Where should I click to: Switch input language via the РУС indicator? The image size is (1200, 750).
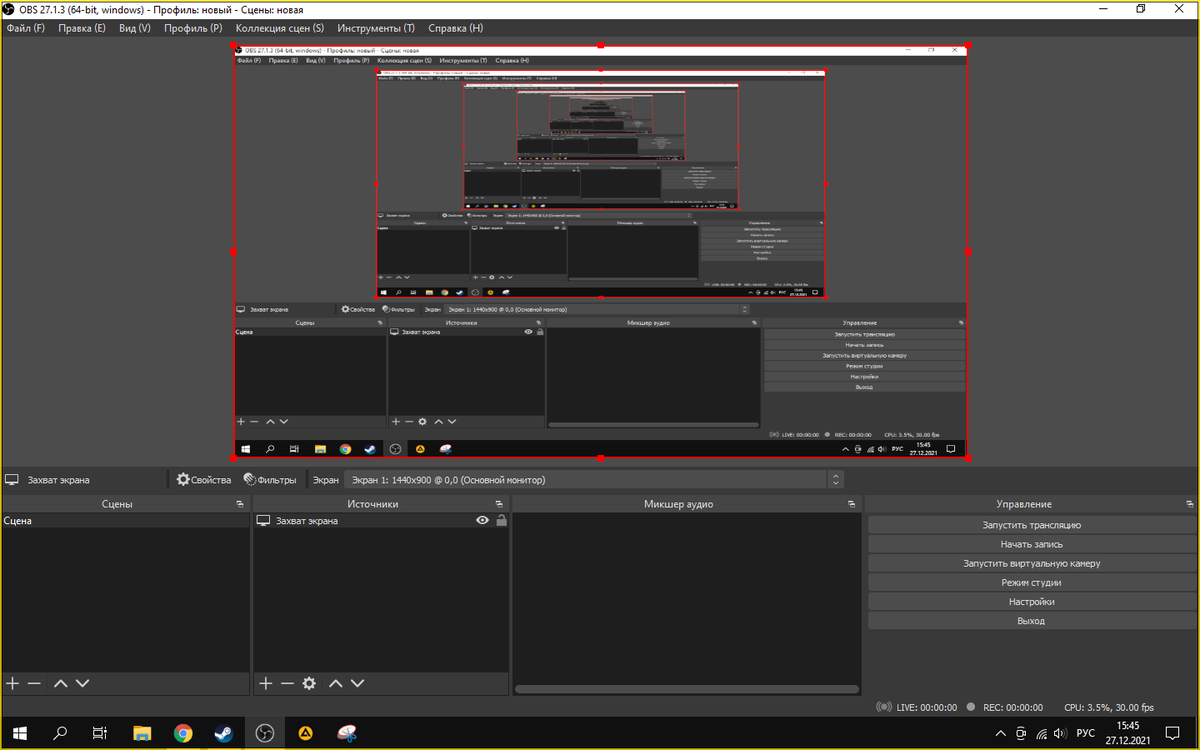(1085, 733)
